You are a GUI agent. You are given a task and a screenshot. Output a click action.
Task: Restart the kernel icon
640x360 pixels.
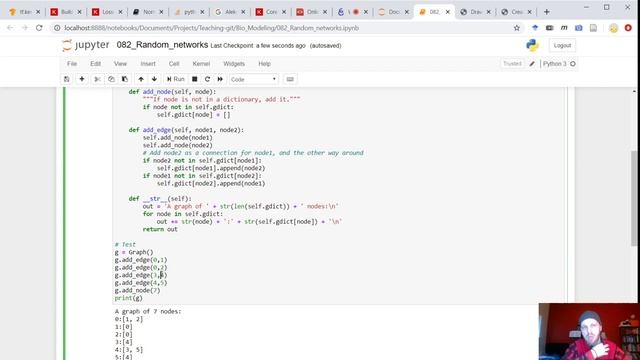[x=207, y=79]
